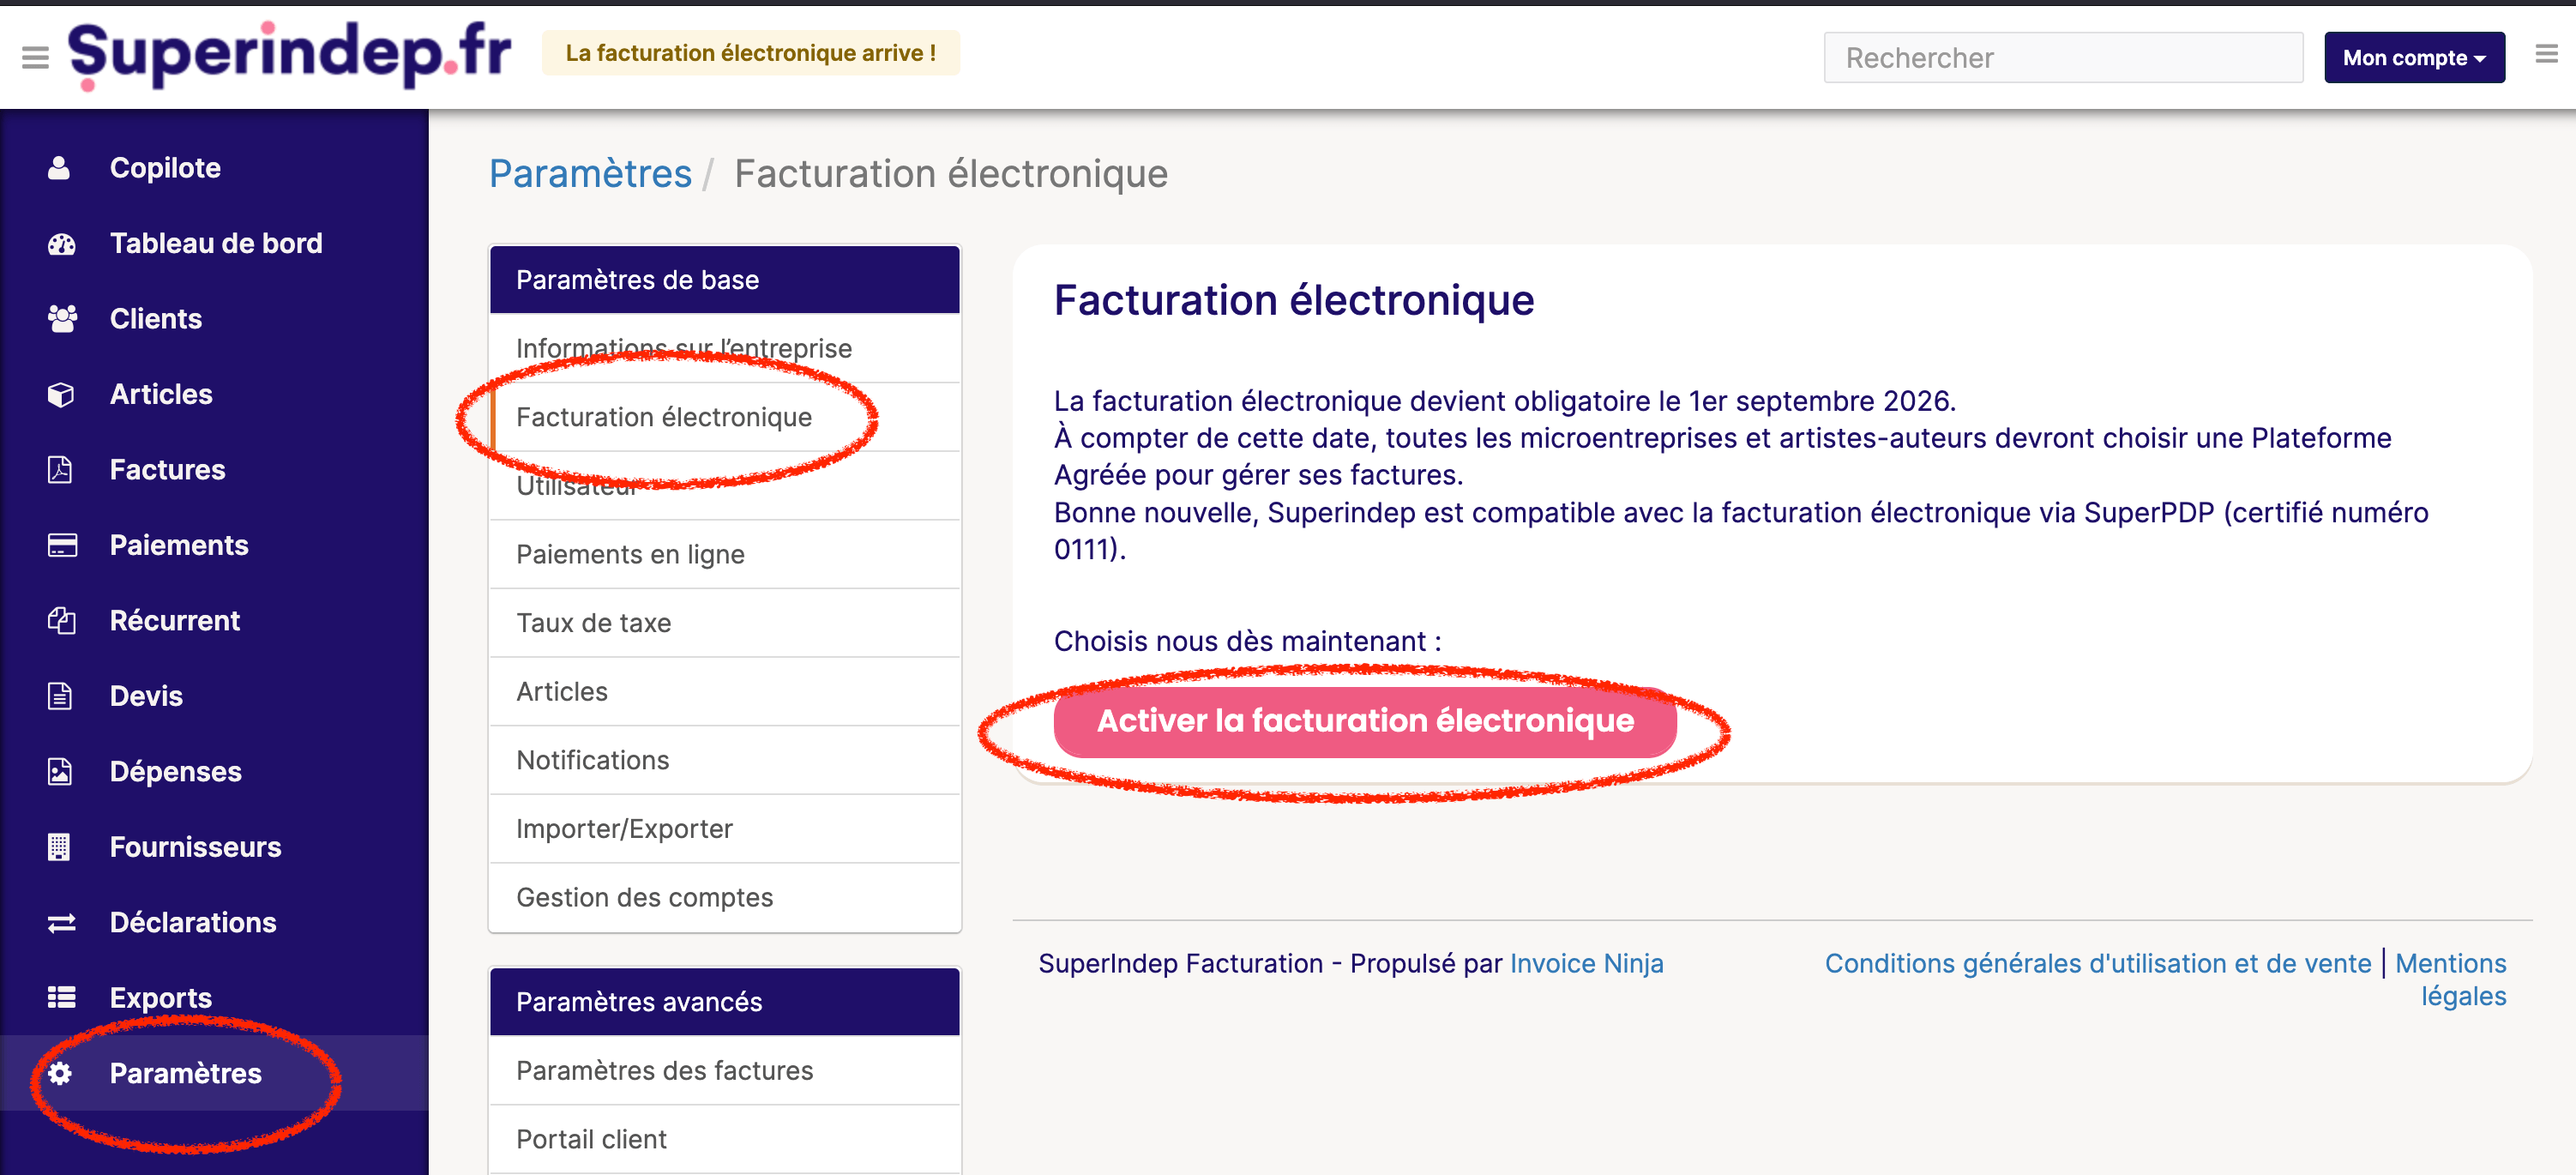Open the Invoice Ninja link
Screen dimensions: 2576x1175
(1586, 963)
